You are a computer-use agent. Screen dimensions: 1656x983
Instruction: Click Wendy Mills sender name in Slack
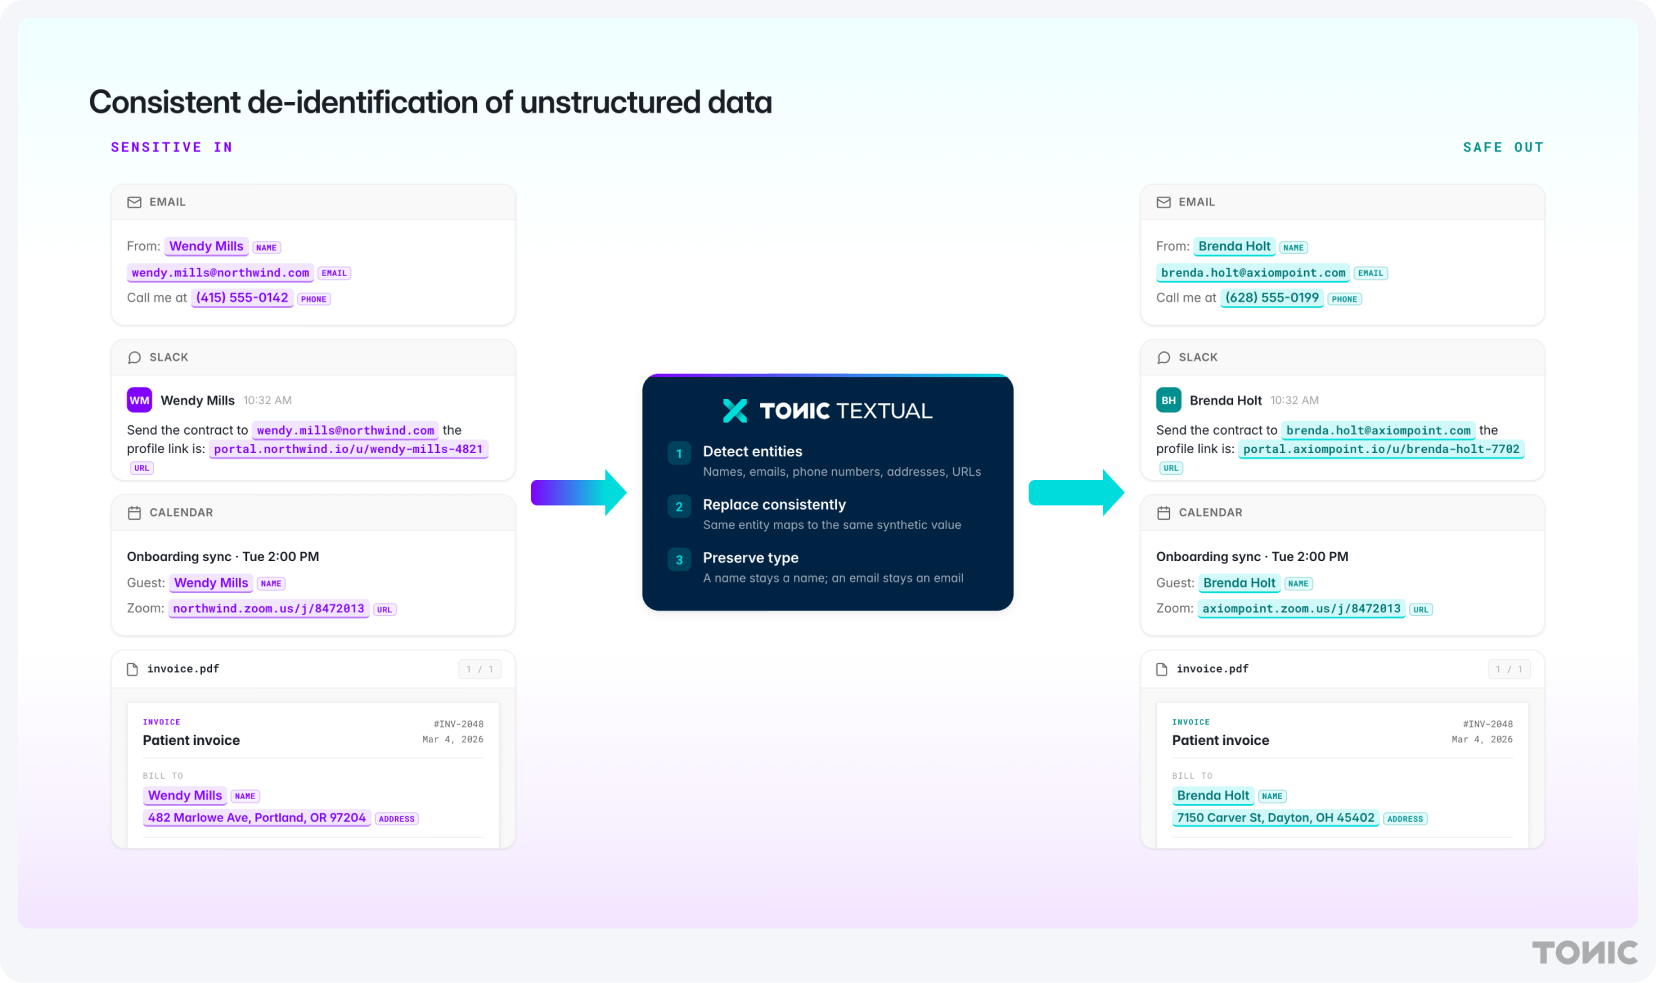coord(198,400)
